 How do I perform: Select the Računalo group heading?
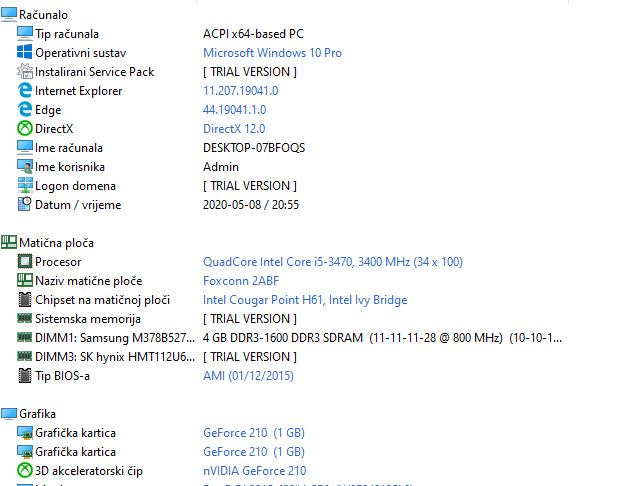point(43,15)
